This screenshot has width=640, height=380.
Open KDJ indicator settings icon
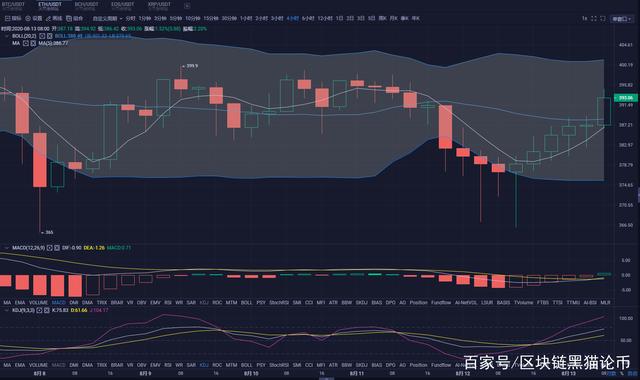coord(39,310)
